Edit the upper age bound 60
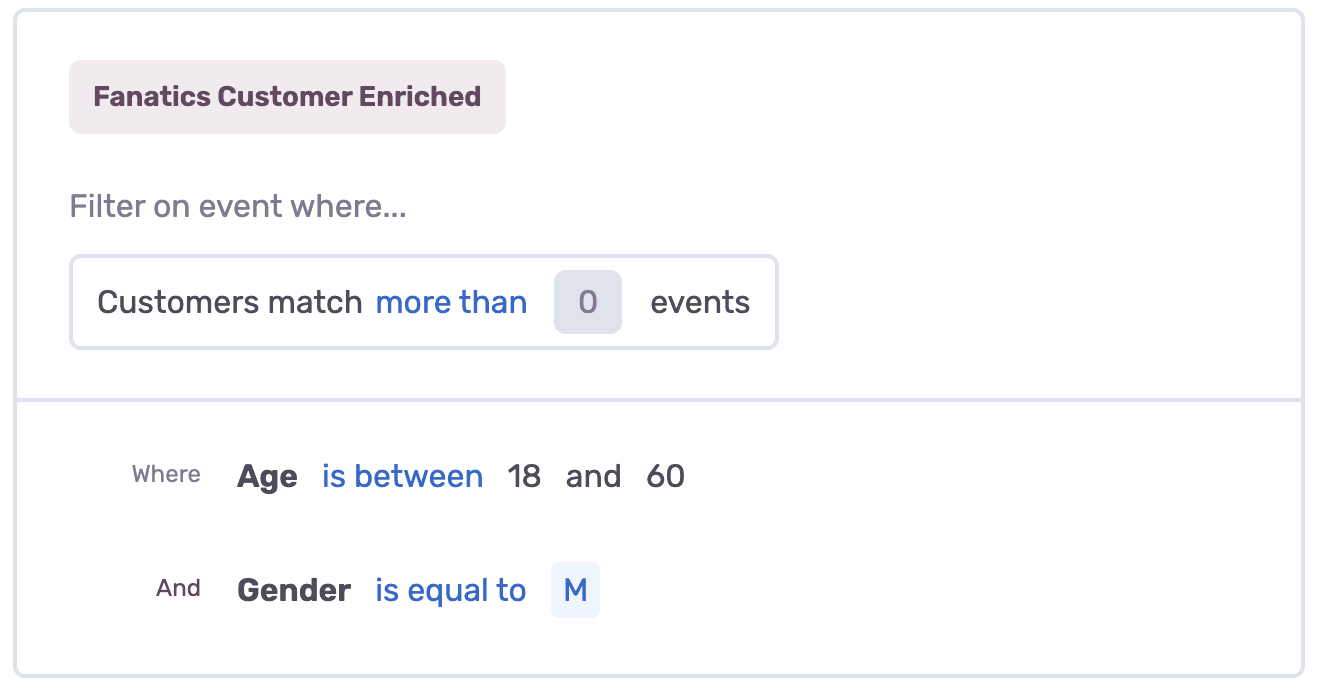This screenshot has height=692, width=1319. click(665, 476)
